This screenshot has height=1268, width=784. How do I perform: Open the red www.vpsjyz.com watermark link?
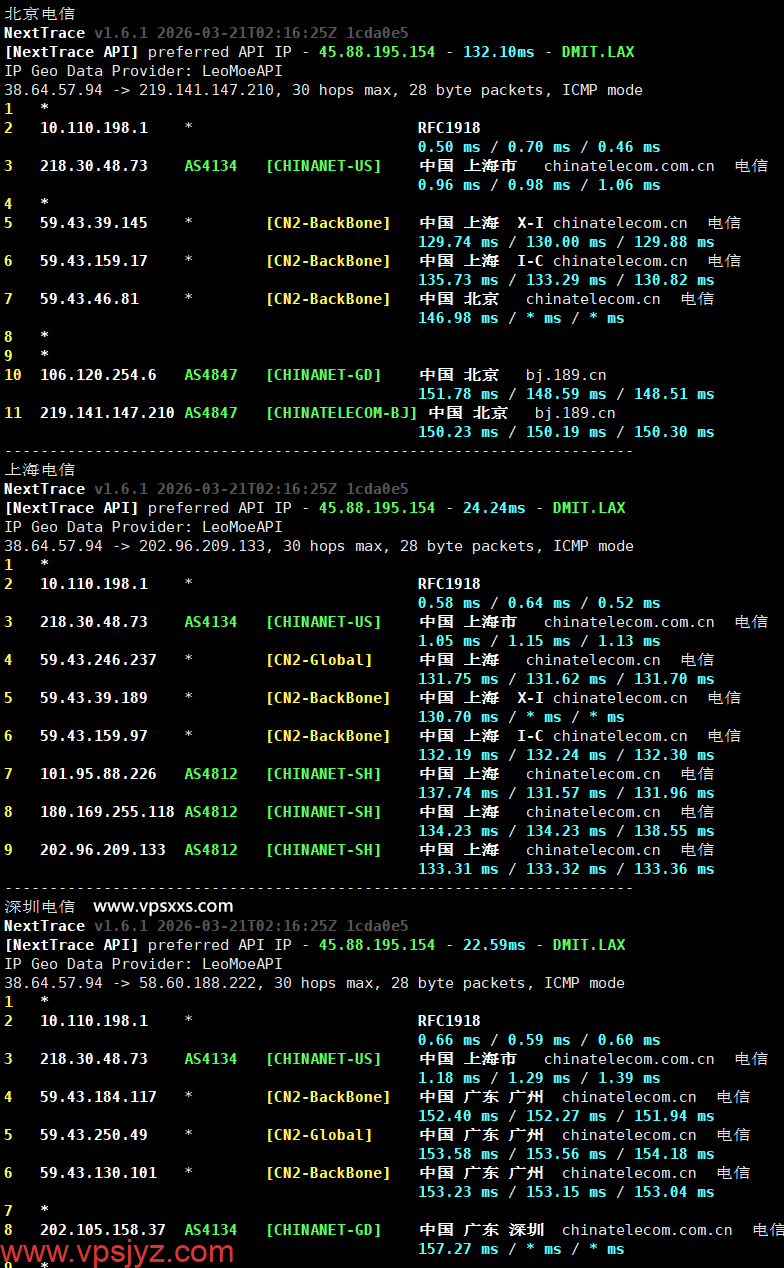[118, 1251]
